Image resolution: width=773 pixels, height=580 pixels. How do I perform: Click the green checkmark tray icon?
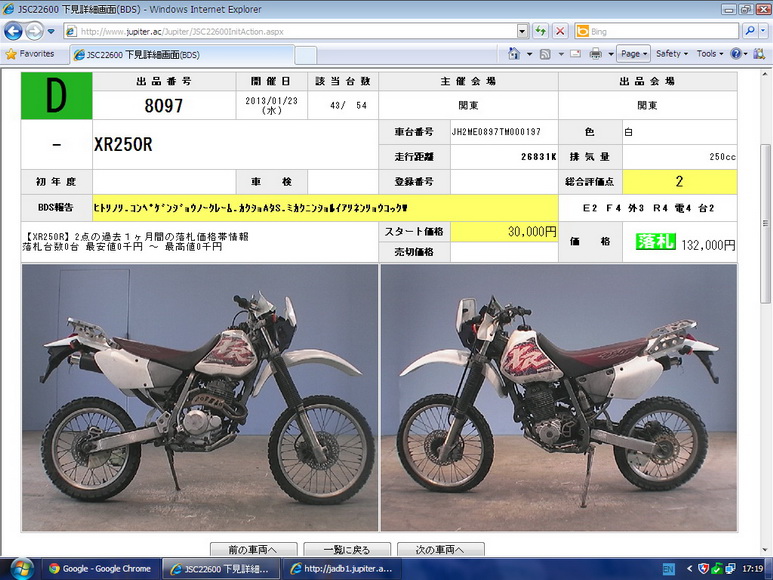pos(717,569)
